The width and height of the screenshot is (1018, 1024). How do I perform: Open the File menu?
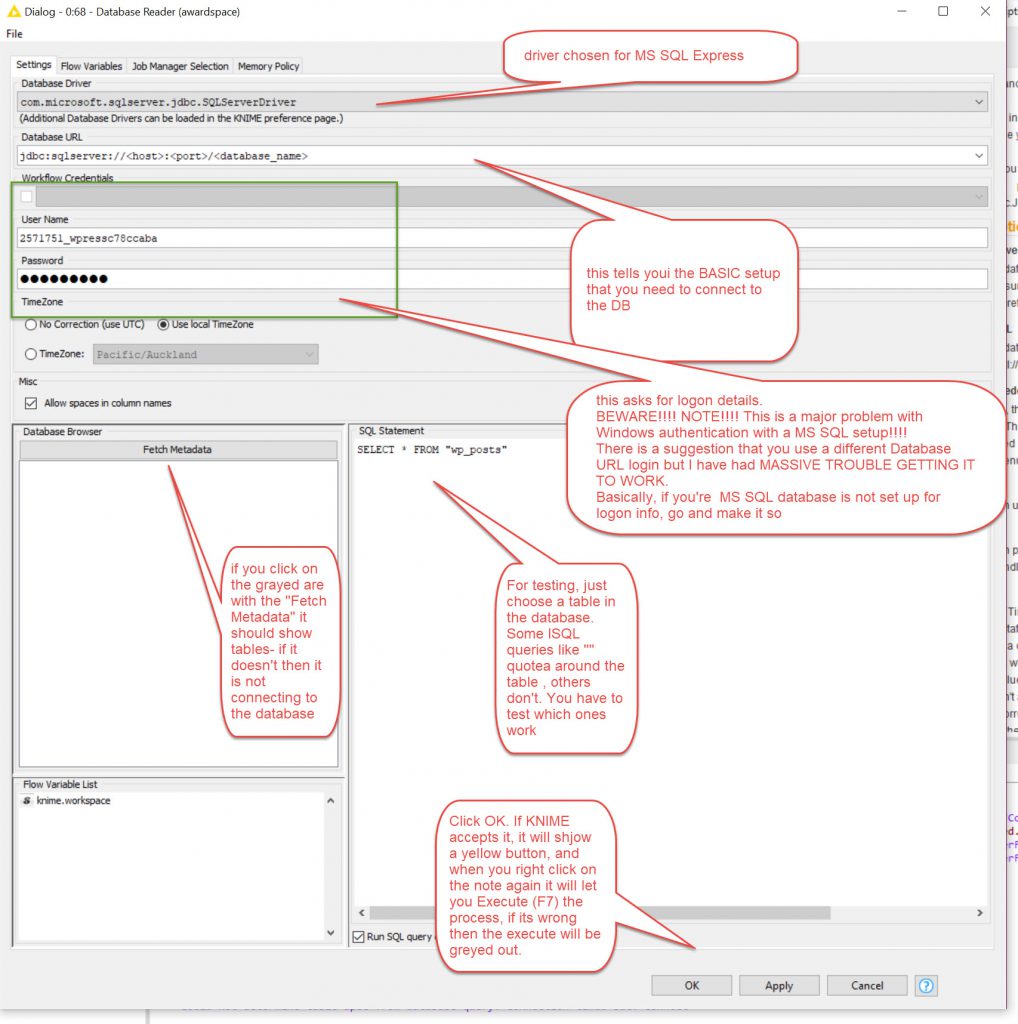[14, 34]
